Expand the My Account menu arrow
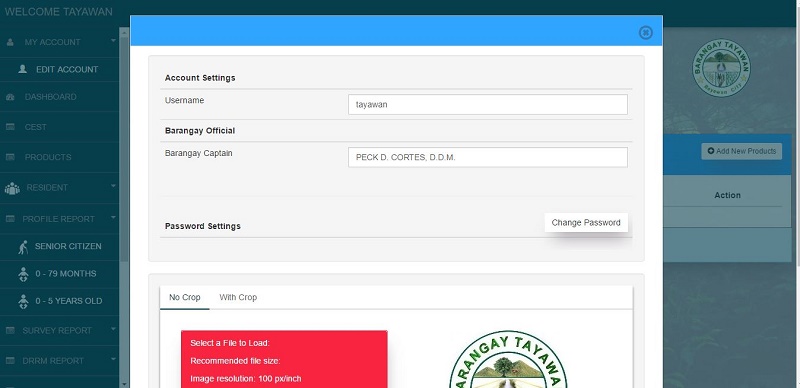This screenshot has width=800, height=388. coord(113,40)
